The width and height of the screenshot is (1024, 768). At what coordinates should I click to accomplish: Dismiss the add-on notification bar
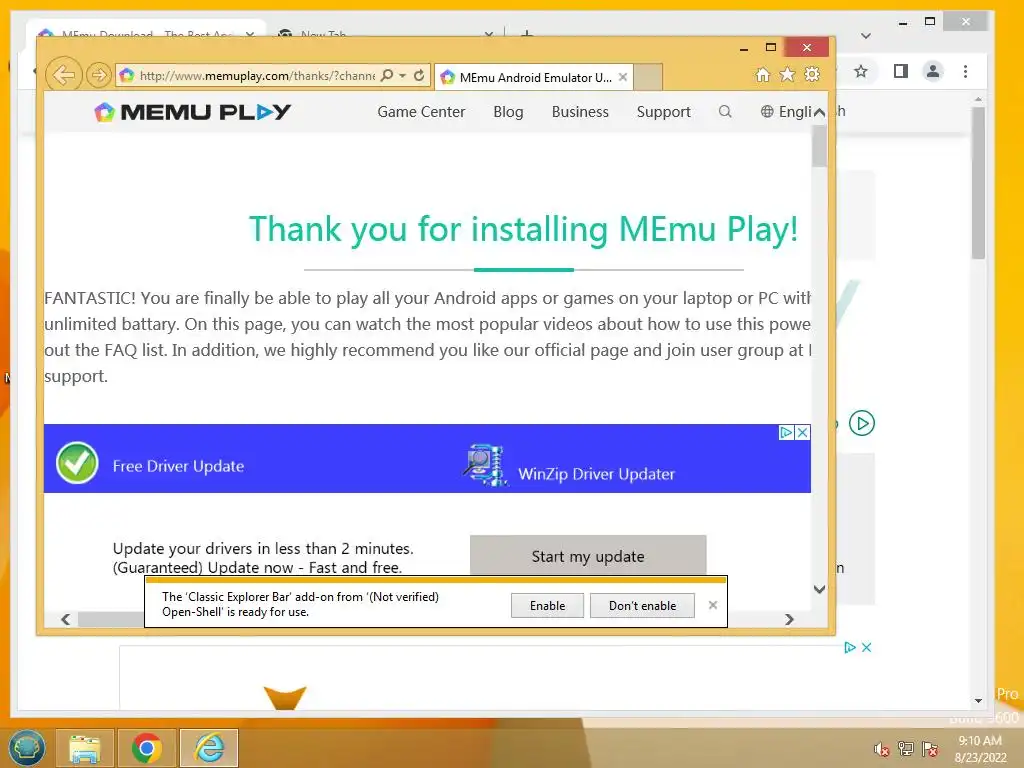point(713,605)
